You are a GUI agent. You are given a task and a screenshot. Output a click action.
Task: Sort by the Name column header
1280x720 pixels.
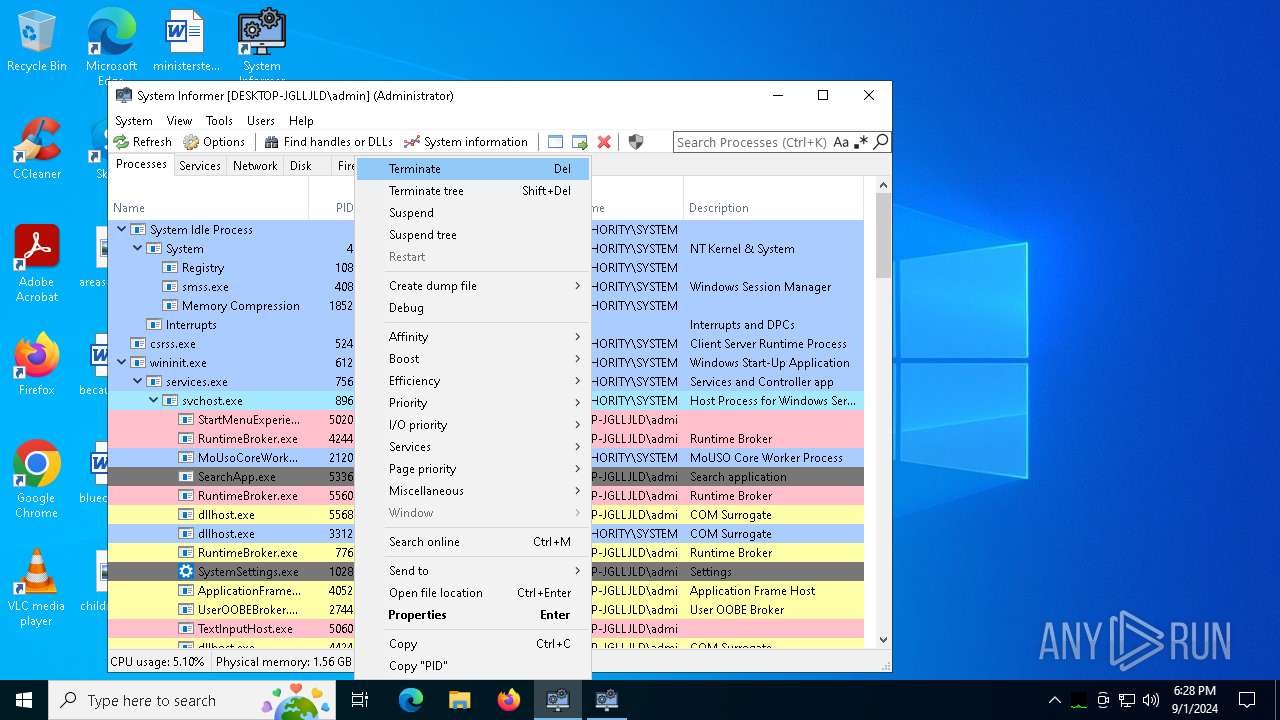tap(208, 199)
